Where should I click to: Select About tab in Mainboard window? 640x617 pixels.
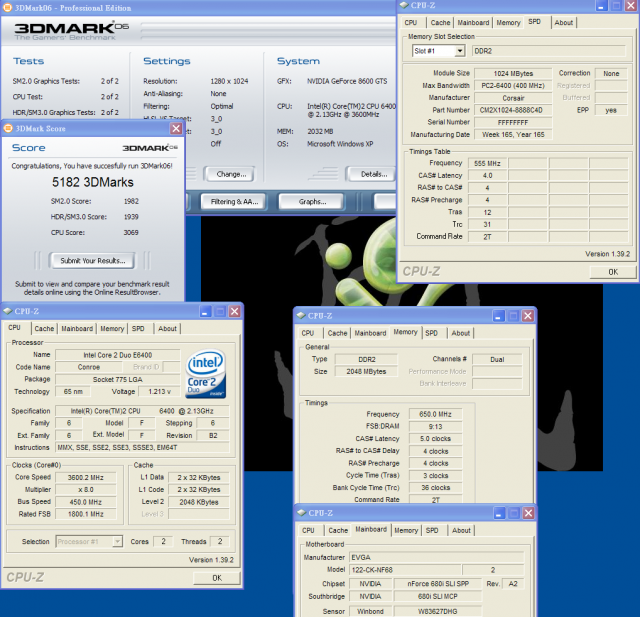click(461, 530)
